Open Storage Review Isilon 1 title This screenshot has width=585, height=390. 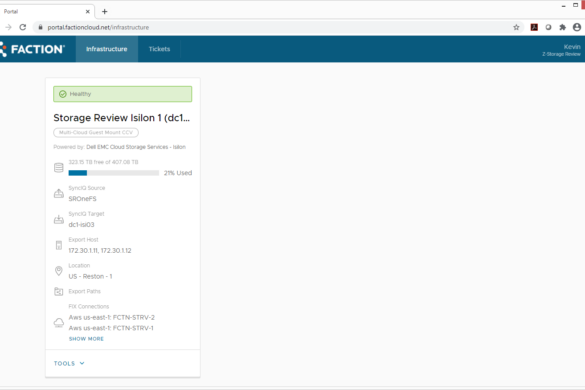tap(122, 118)
